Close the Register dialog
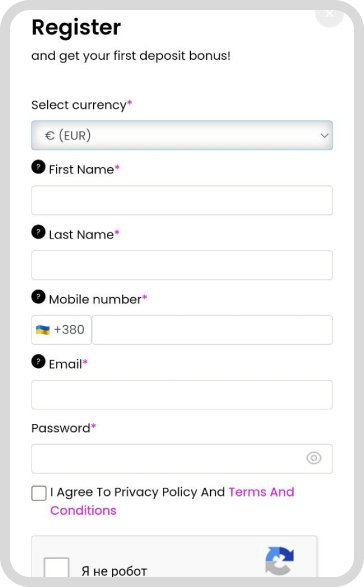 [x=330, y=14]
